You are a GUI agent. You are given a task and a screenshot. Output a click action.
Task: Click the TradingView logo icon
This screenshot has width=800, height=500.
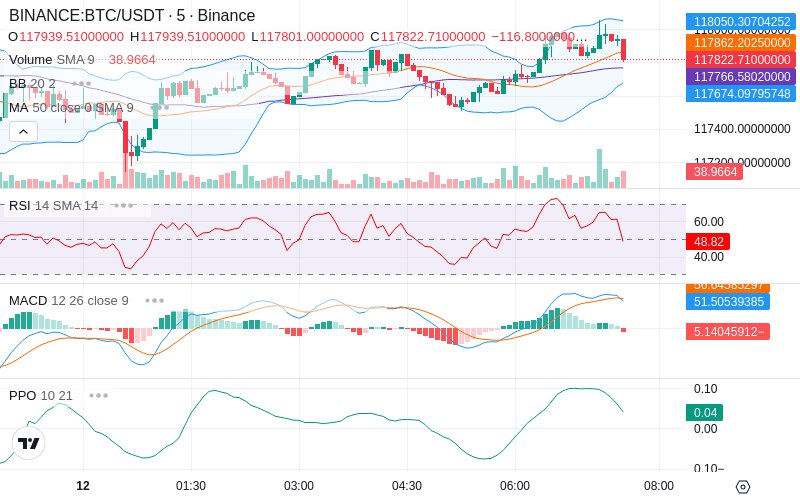(x=29, y=443)
